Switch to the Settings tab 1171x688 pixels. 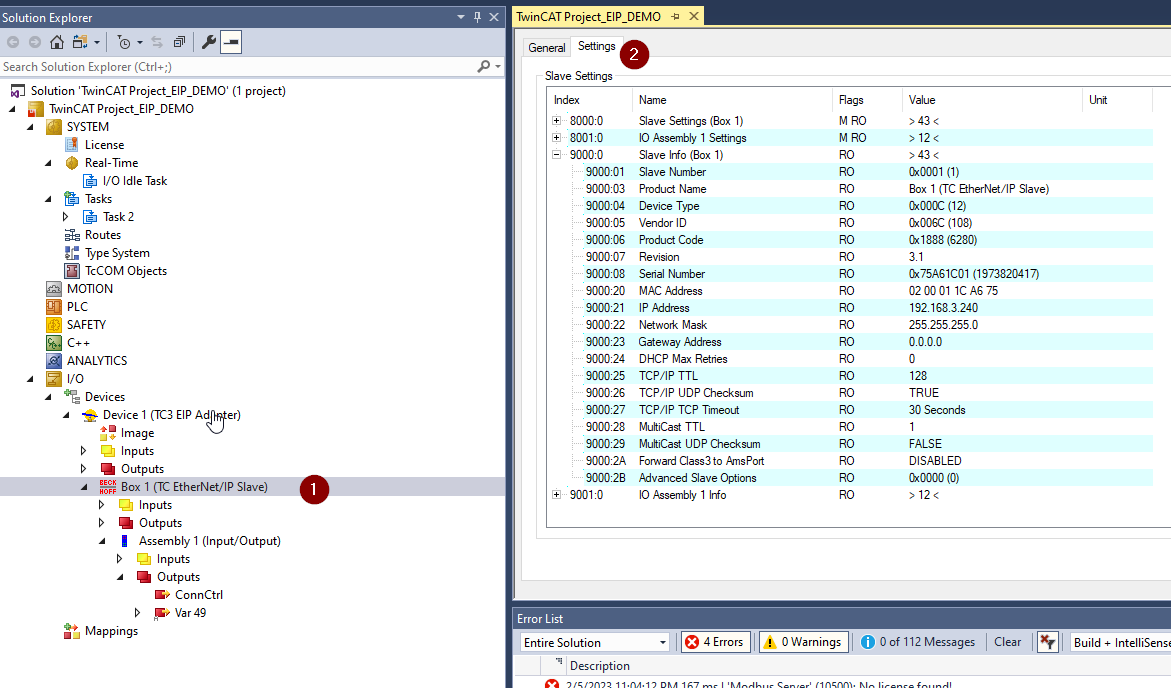(x=597, y=46)
